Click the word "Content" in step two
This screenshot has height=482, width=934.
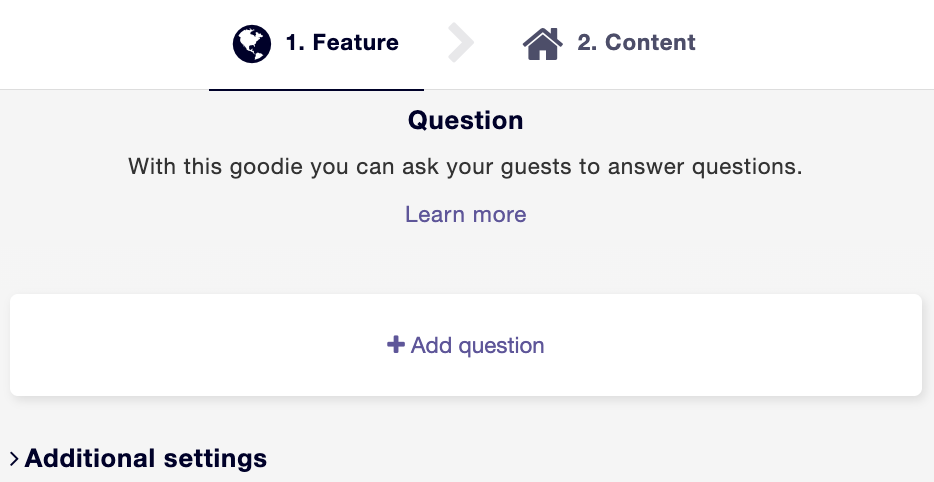(650, 42)
